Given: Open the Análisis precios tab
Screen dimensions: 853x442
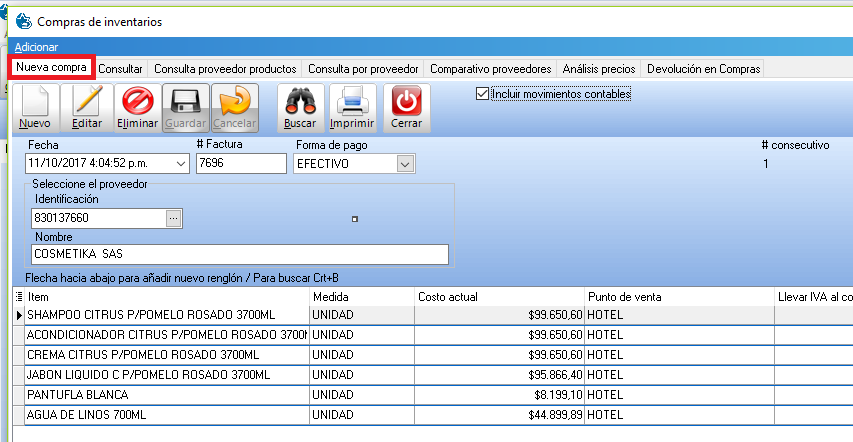Looking at the screenshot, I should pos(598,69).
